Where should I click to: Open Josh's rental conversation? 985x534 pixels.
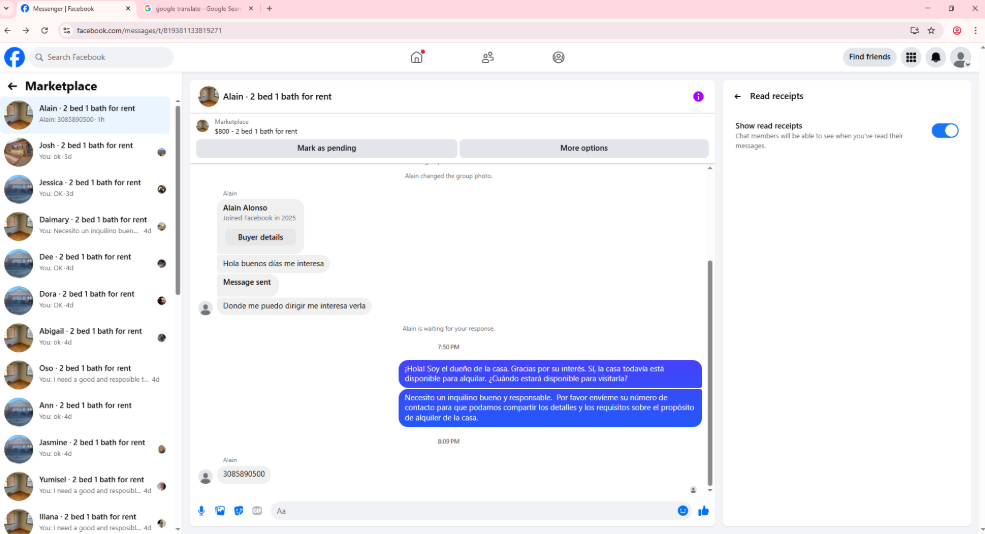[x=85, y=151]
